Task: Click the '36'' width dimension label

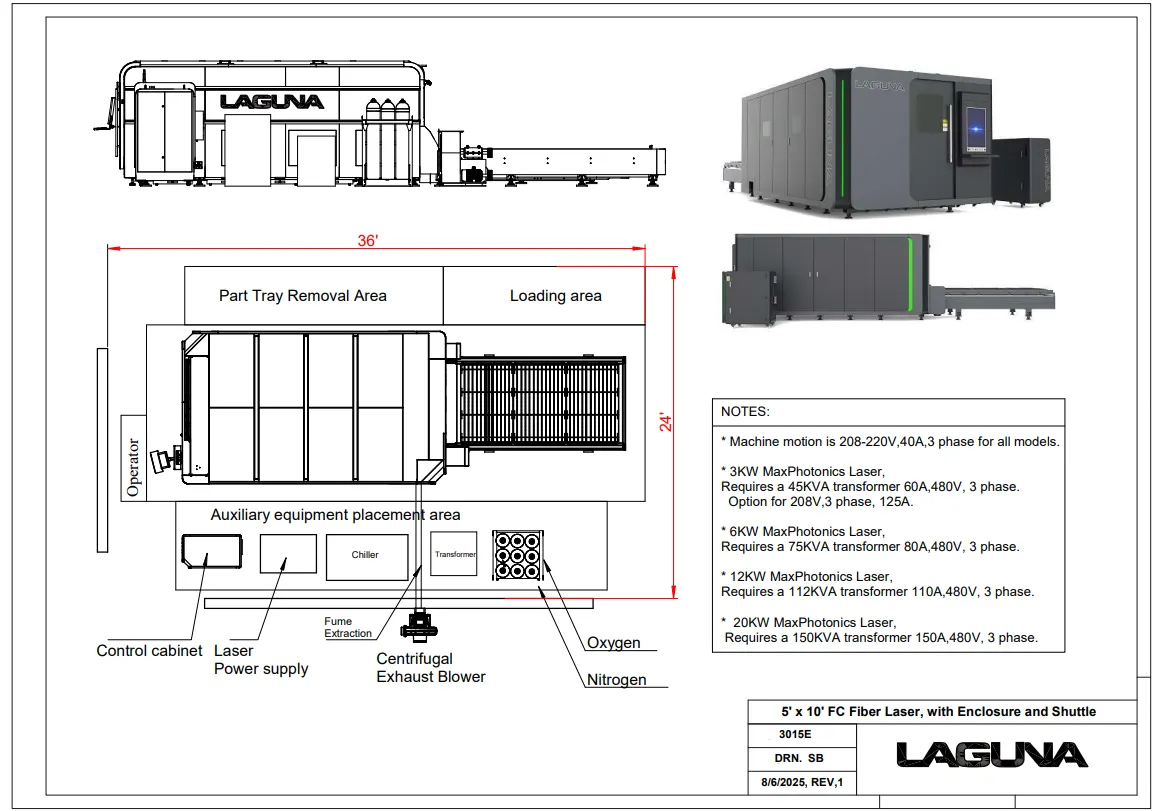Action: (x=367, y=241)
